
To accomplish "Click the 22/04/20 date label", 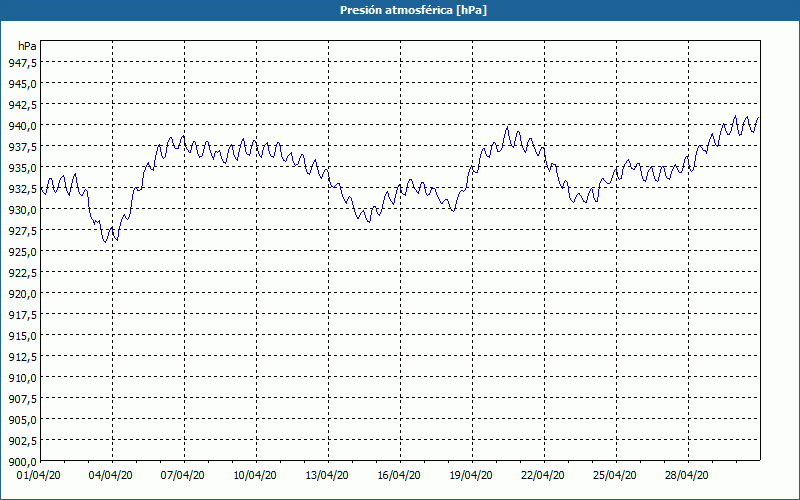I will point(542,475).
